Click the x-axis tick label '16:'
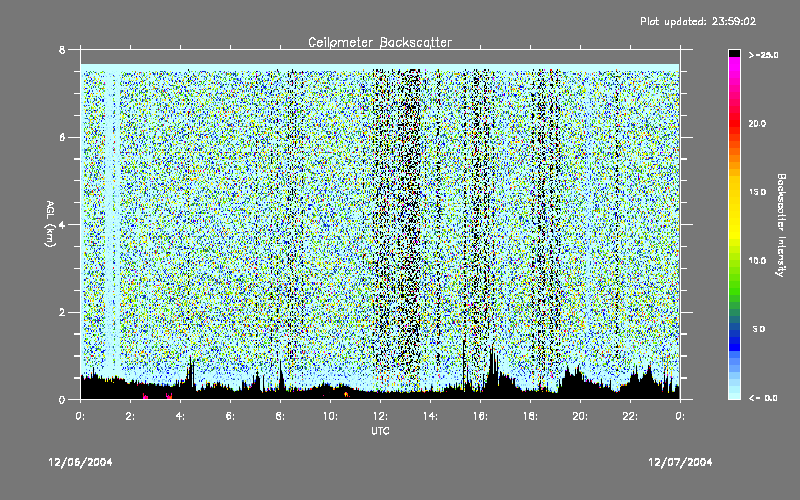Viewport: 800px width, 500px height. pos(480,416)
